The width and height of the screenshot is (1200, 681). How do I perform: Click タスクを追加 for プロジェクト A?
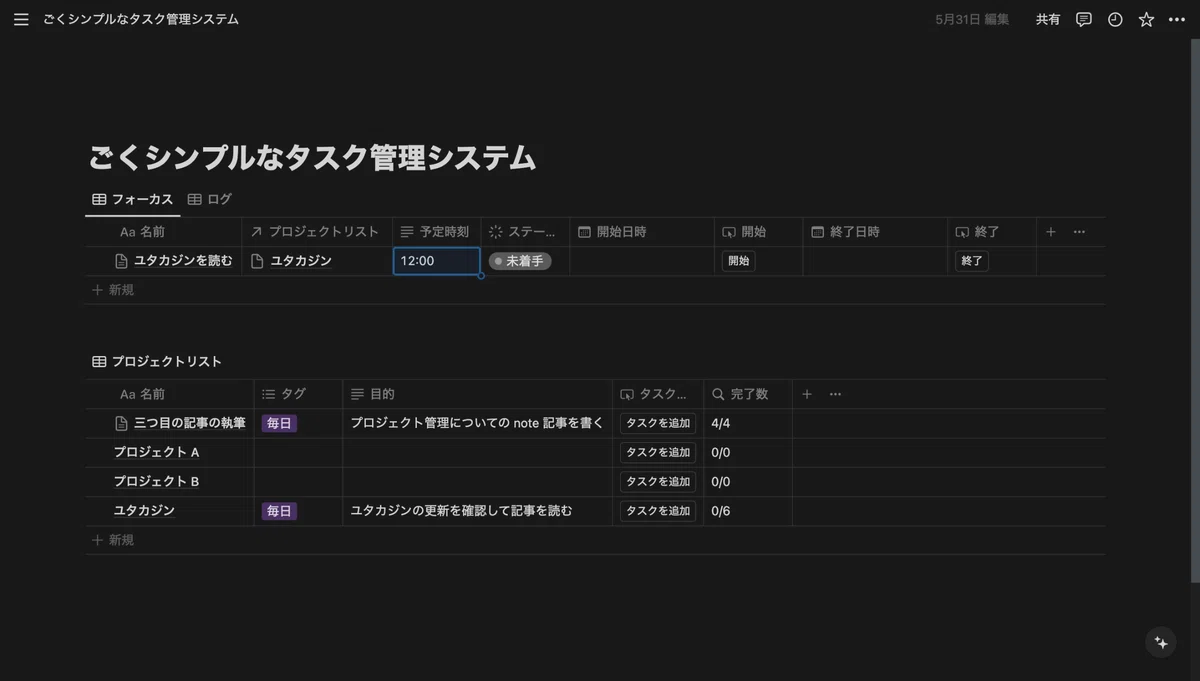658,452
